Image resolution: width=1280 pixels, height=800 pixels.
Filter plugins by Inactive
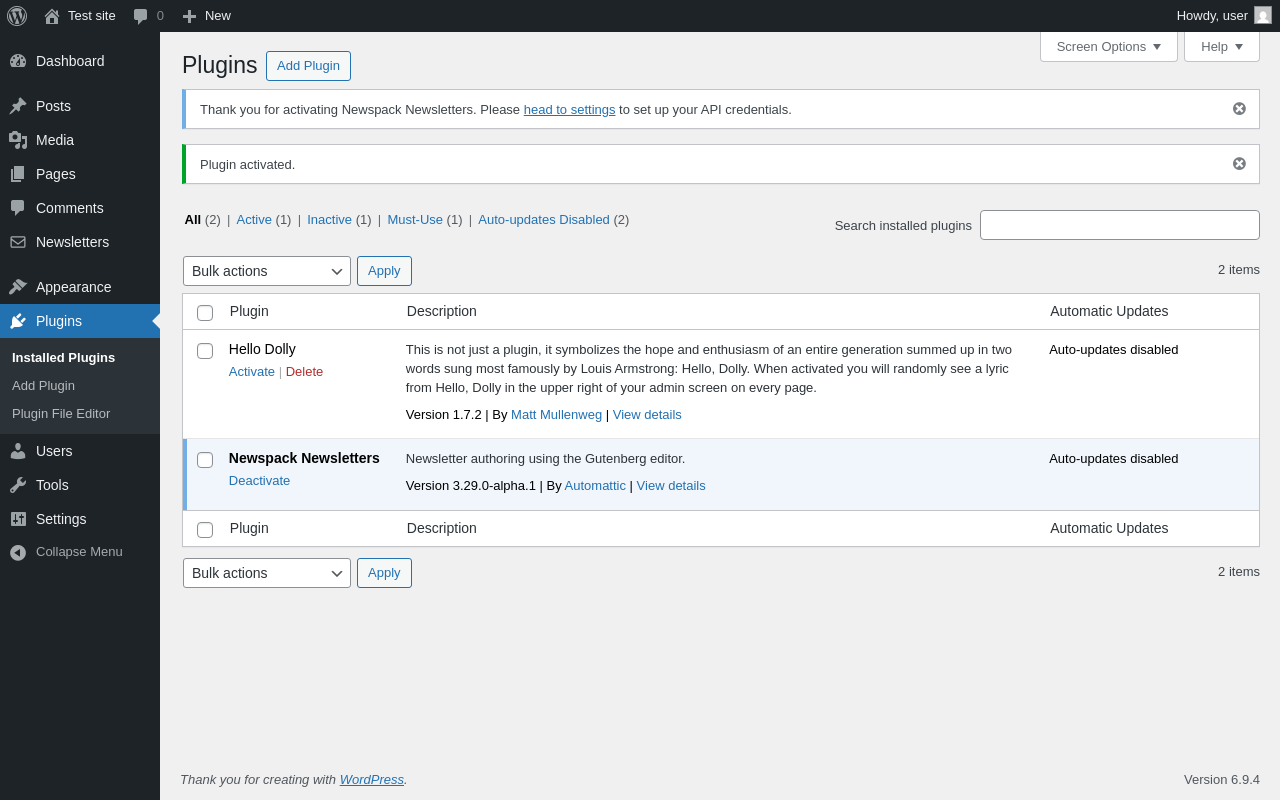point(329,219)
